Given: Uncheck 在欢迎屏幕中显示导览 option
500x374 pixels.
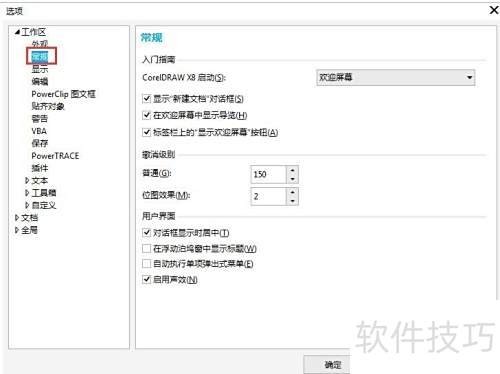Looking at the screenshot, I should tap(146, 115).
